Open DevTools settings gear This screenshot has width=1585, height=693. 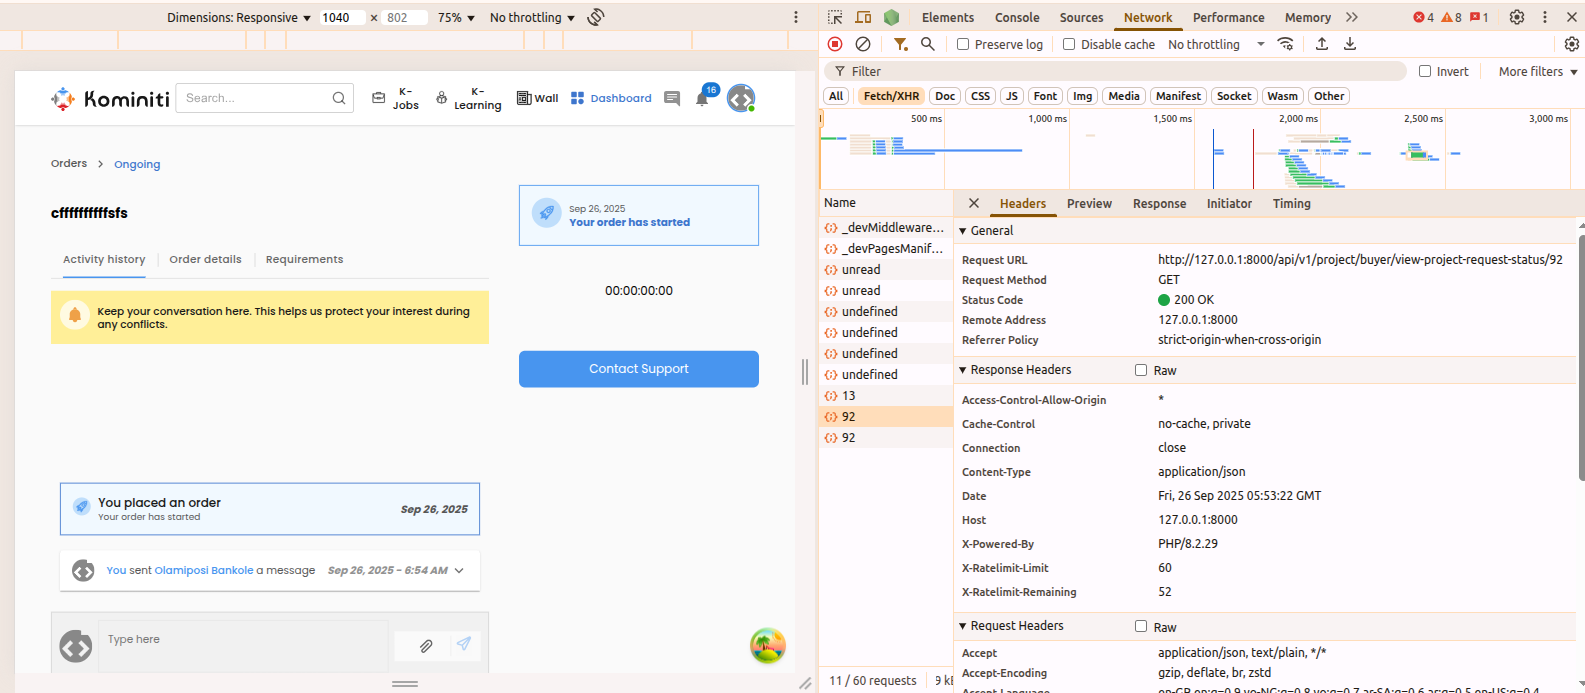(1517, 17)
